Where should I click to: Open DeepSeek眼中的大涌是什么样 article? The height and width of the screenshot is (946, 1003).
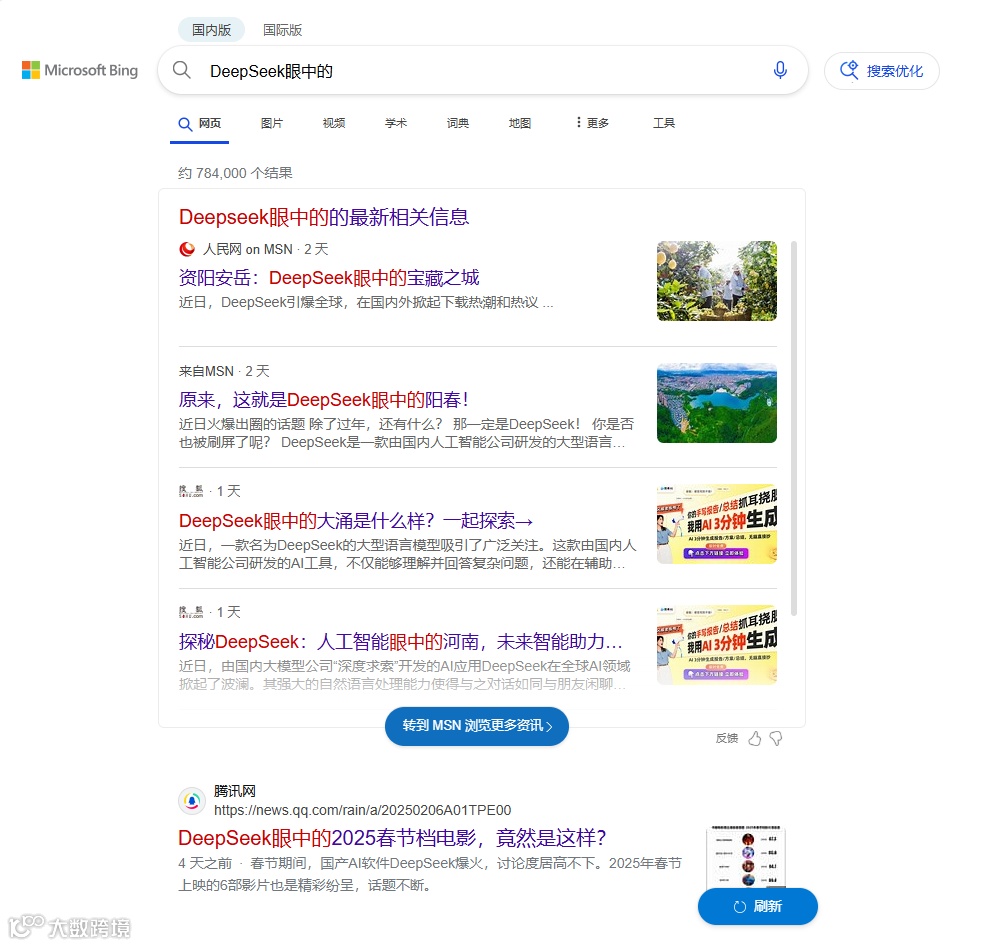point(356,521)
